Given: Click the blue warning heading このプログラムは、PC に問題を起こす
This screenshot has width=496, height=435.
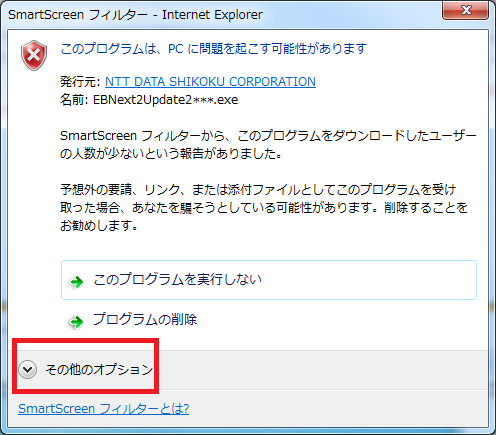Looking at the screenshot, I should tap(214, 49).
